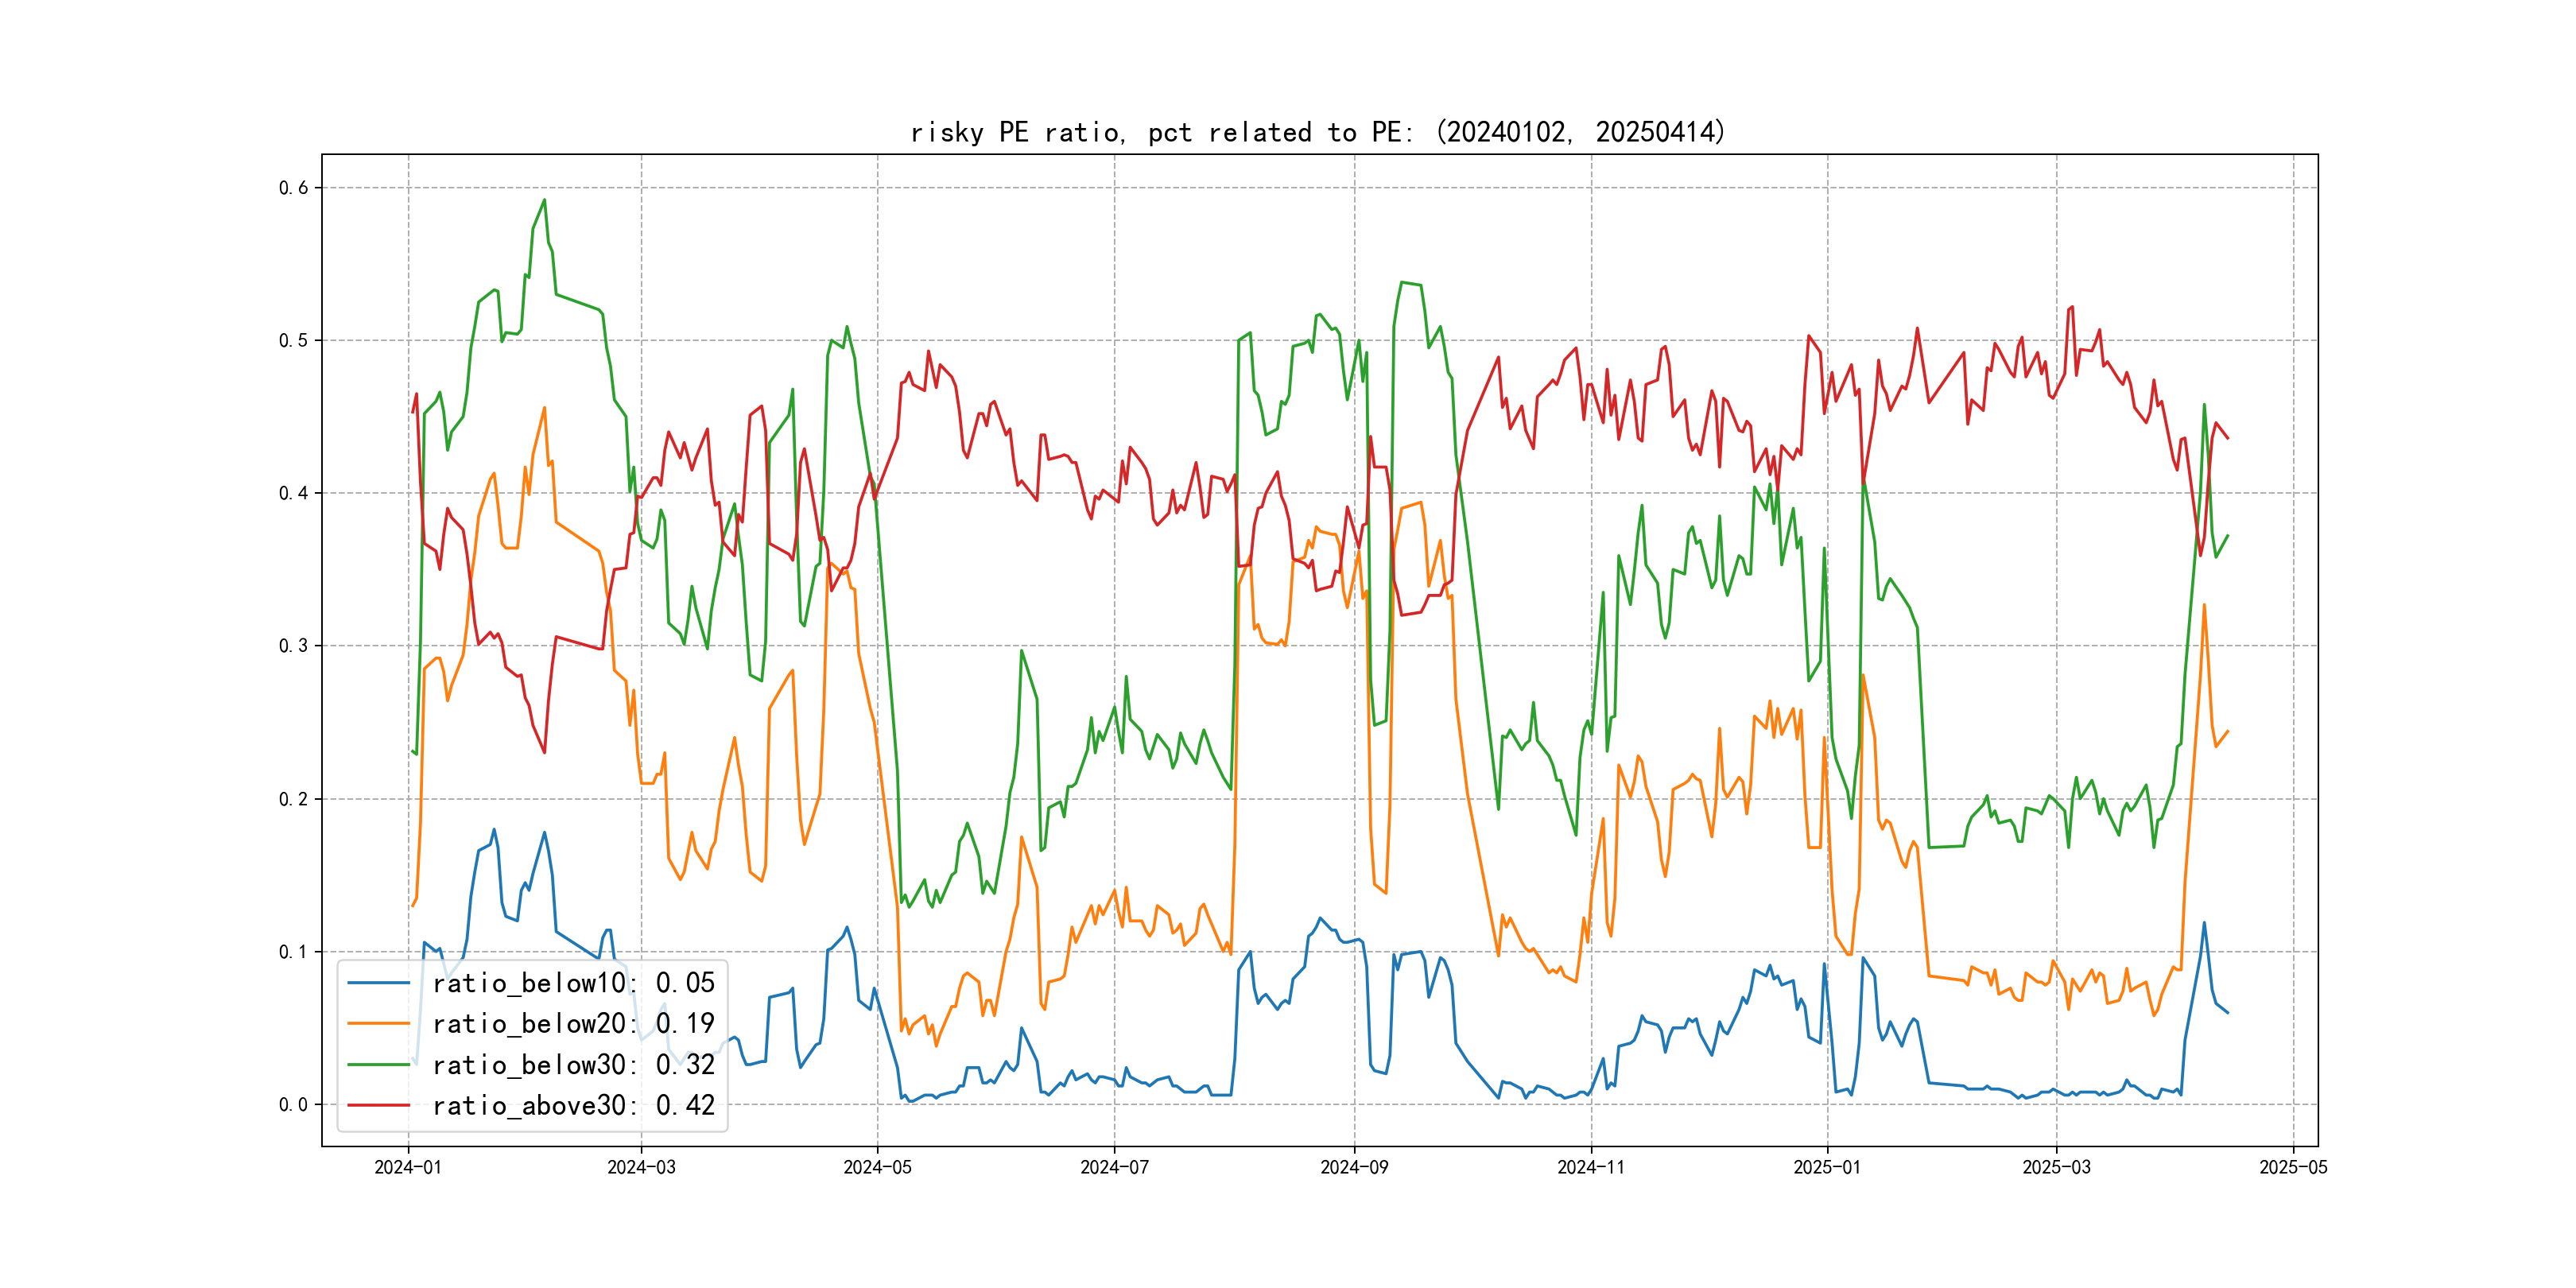Screen dimensions: 2576x1288
Task: Click the 2025-01 x-axis tick label
Action: coord(1827,1167)
